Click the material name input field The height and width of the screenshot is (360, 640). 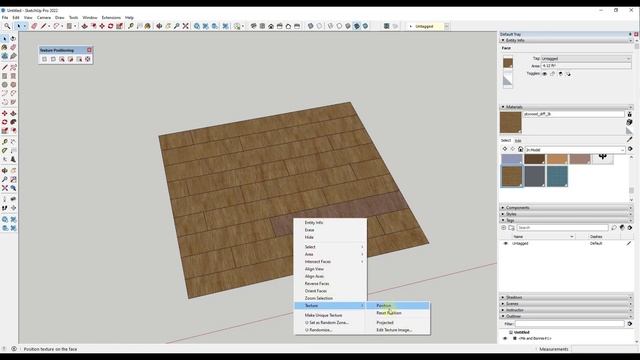(573, 114)
